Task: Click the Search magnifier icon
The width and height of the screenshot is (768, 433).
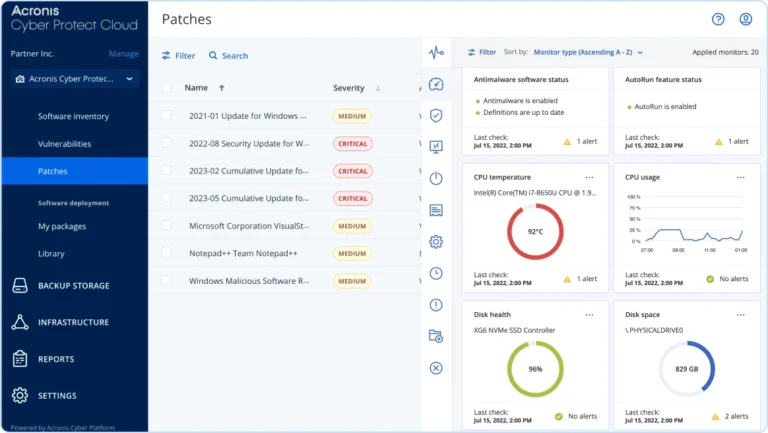Action: (213, 55)
